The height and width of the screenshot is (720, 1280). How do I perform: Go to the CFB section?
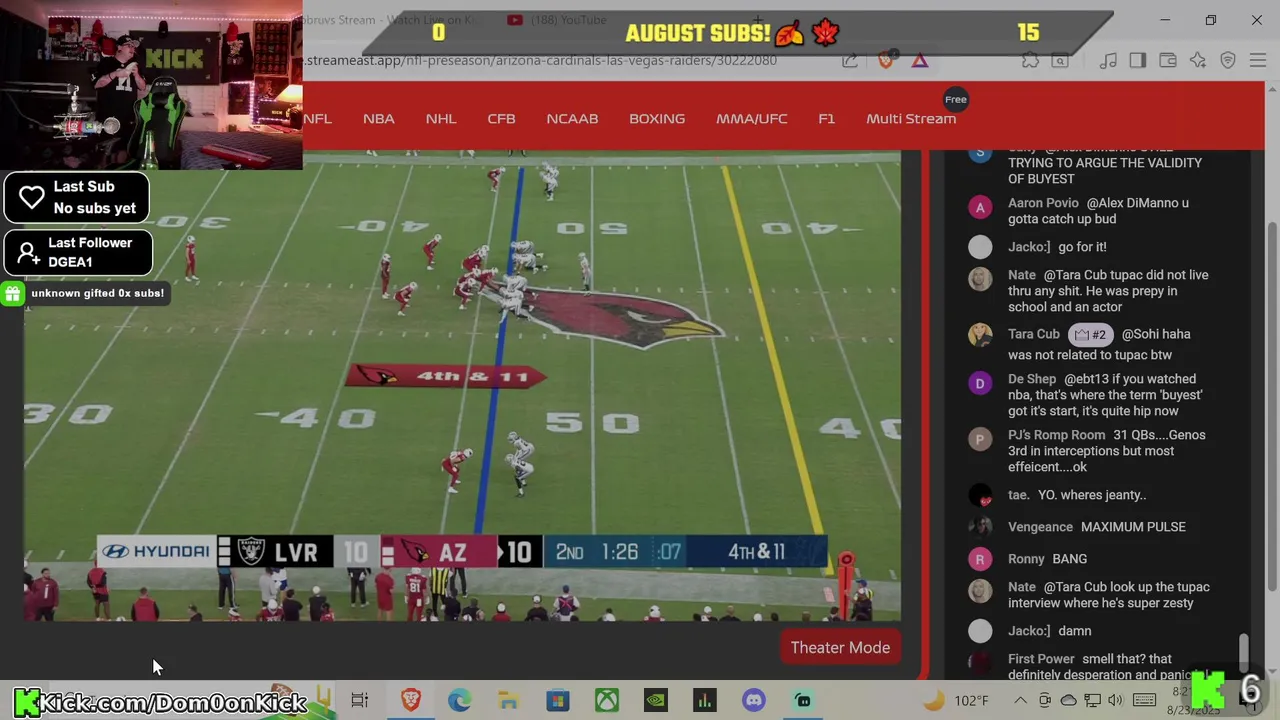[x=501, y=118]
